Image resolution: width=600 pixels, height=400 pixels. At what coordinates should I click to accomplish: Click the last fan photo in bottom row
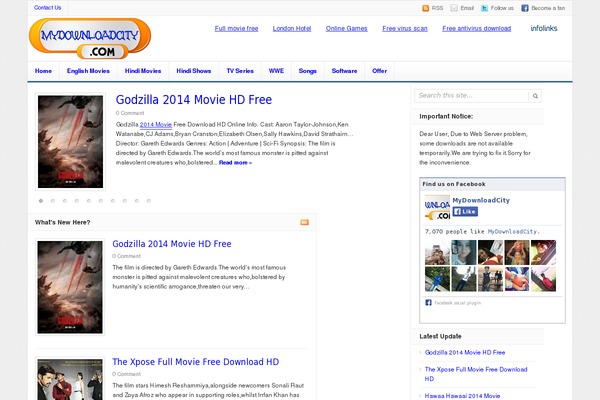pos(543,279)
